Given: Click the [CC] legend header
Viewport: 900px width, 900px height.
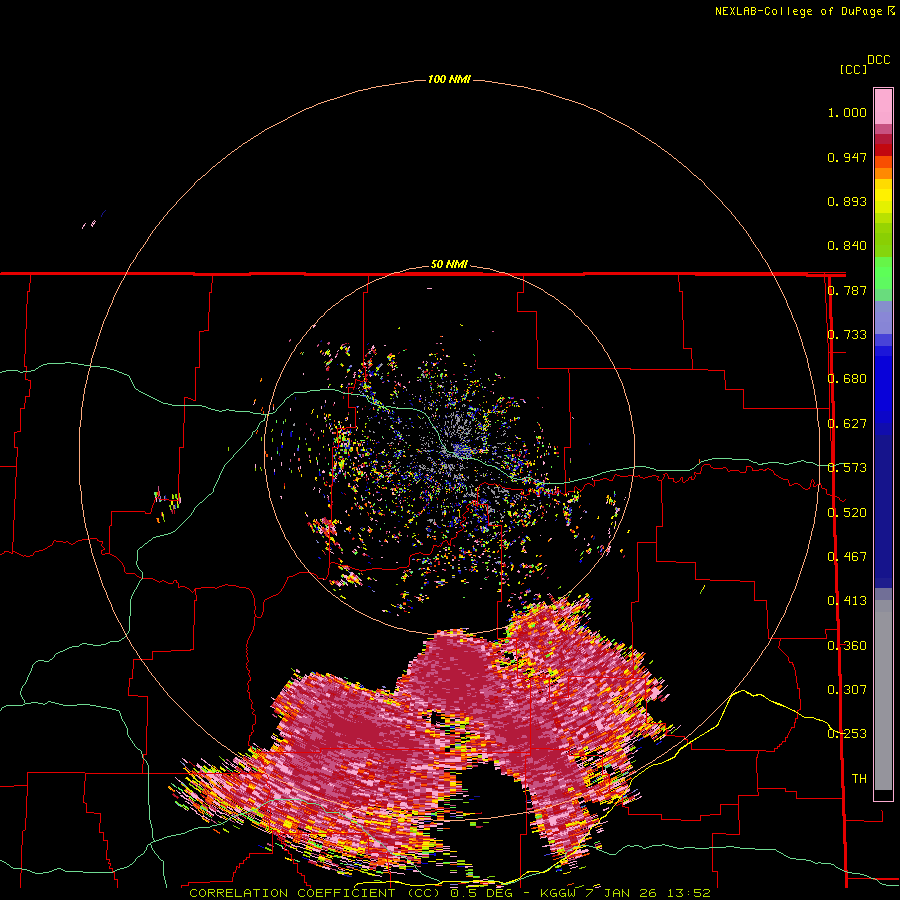Looking at the screenshot, I should [x=853, y=69].
